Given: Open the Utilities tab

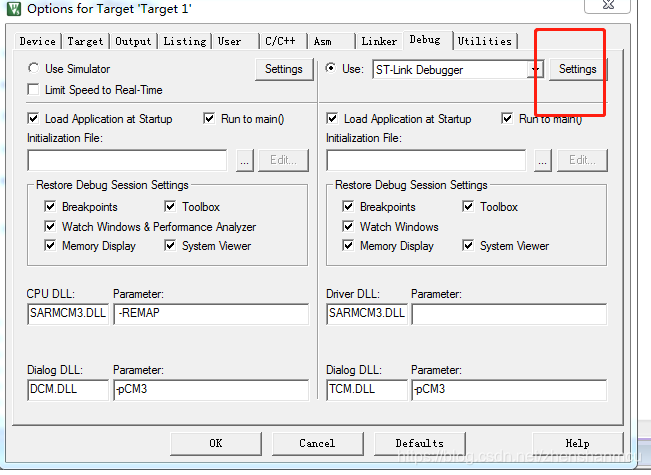Looking at the screenshot, I should [485, 41].
